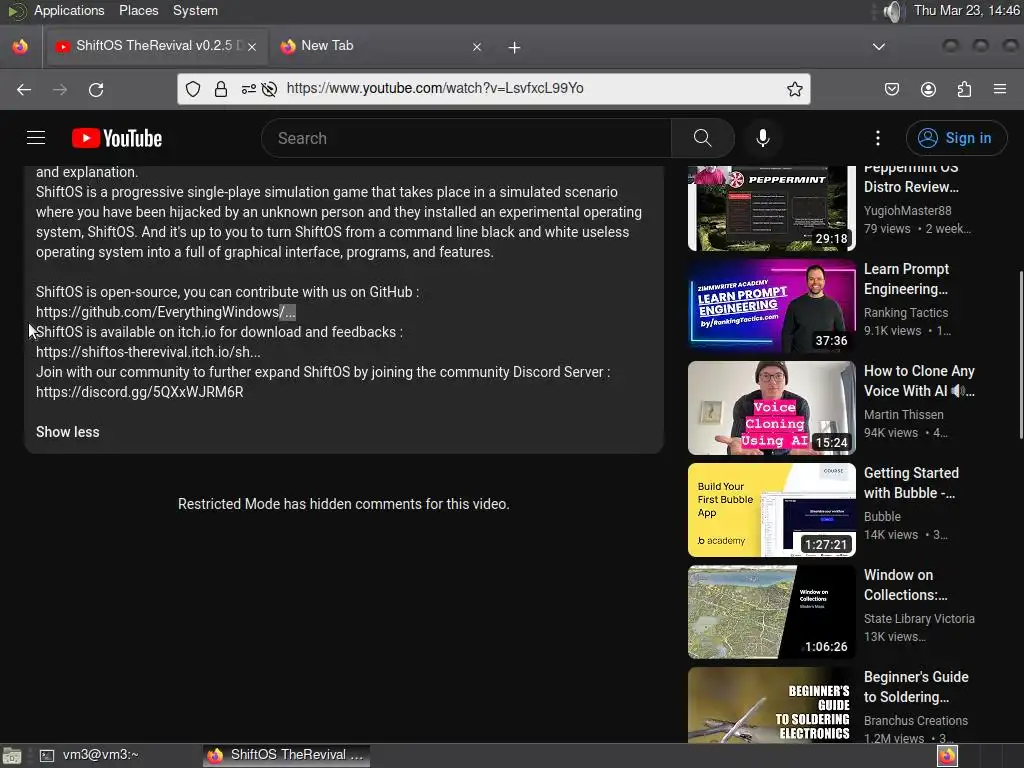Click the Martin Thissen channel name
This screenshot has width=1024, height=768.
(x=904, y=415)
